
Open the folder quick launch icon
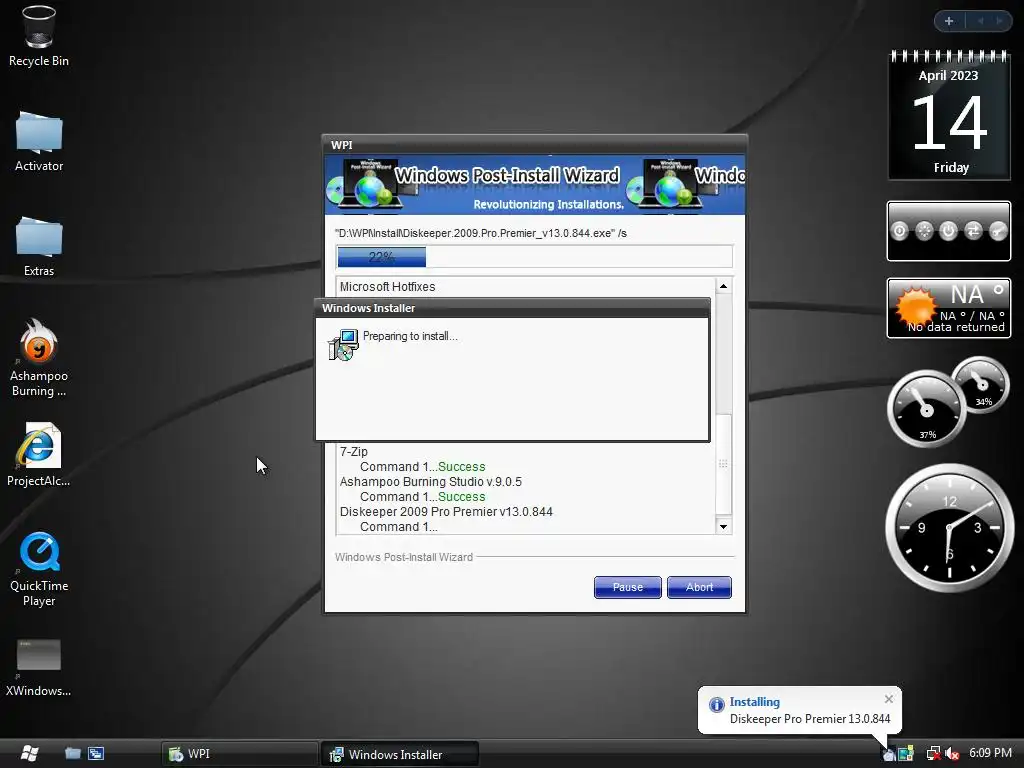click(72, 754)
